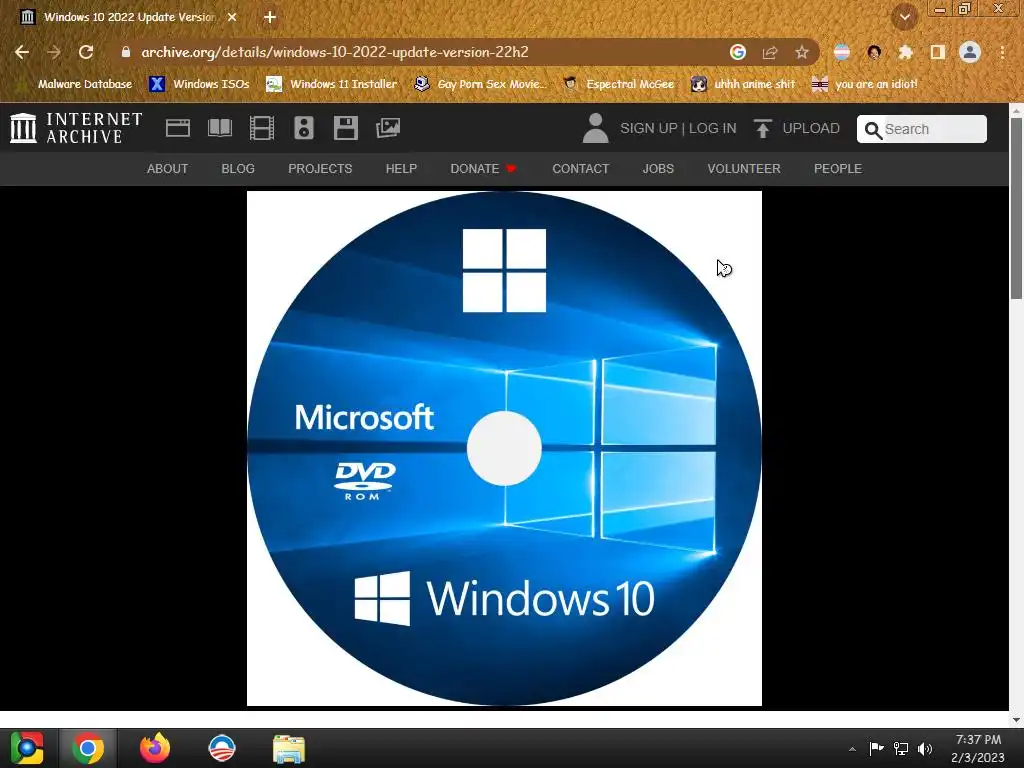Open the Chrome three-dot menu
The image size is (1024, 768).
coord(1002,52)
